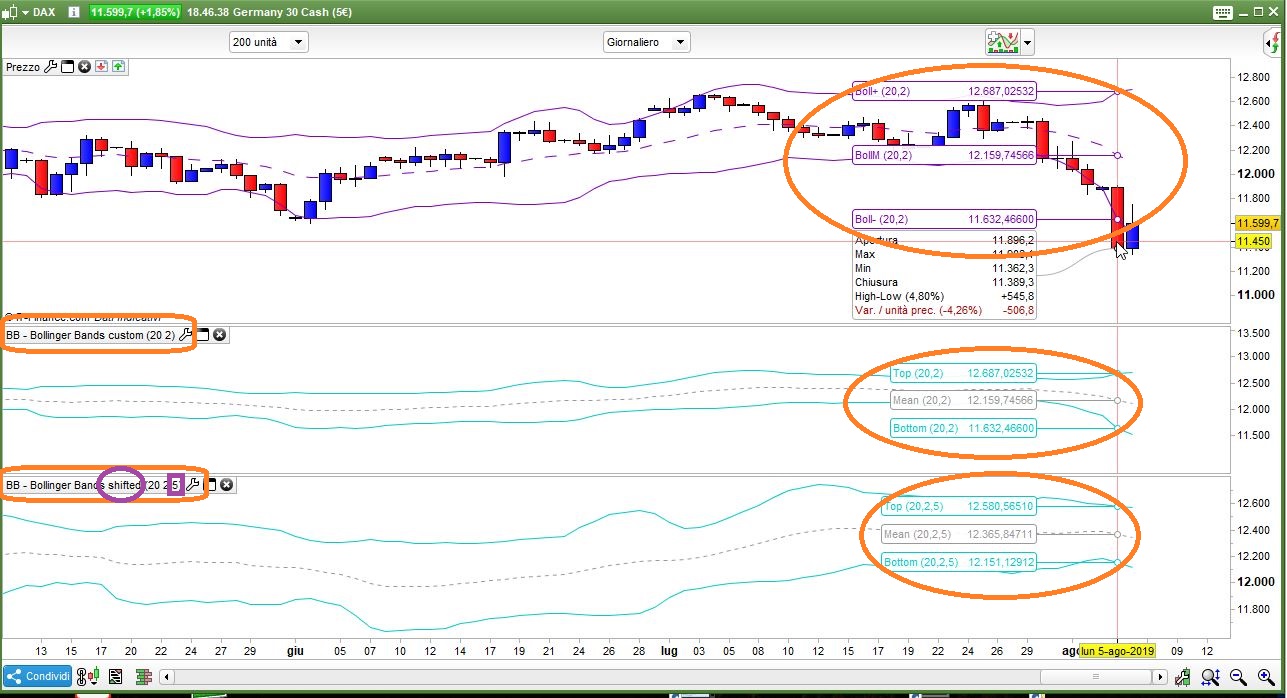Click the Var. / unità prec. row
1287x698 pixels.
(x=944, y=310)
